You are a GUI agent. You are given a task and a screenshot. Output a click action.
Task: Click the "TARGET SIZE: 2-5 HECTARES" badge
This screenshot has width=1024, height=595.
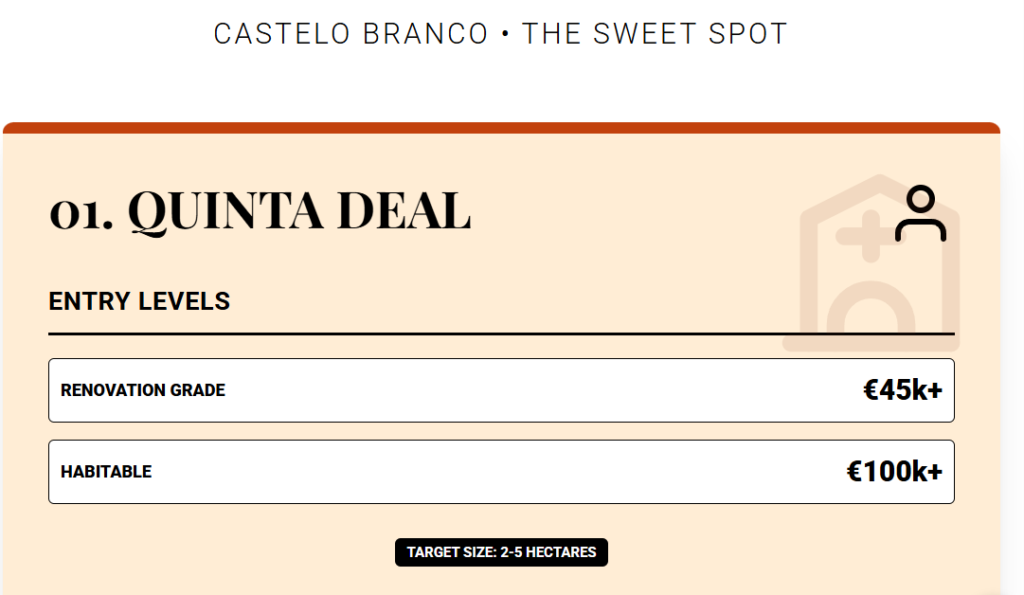[501, 552]
